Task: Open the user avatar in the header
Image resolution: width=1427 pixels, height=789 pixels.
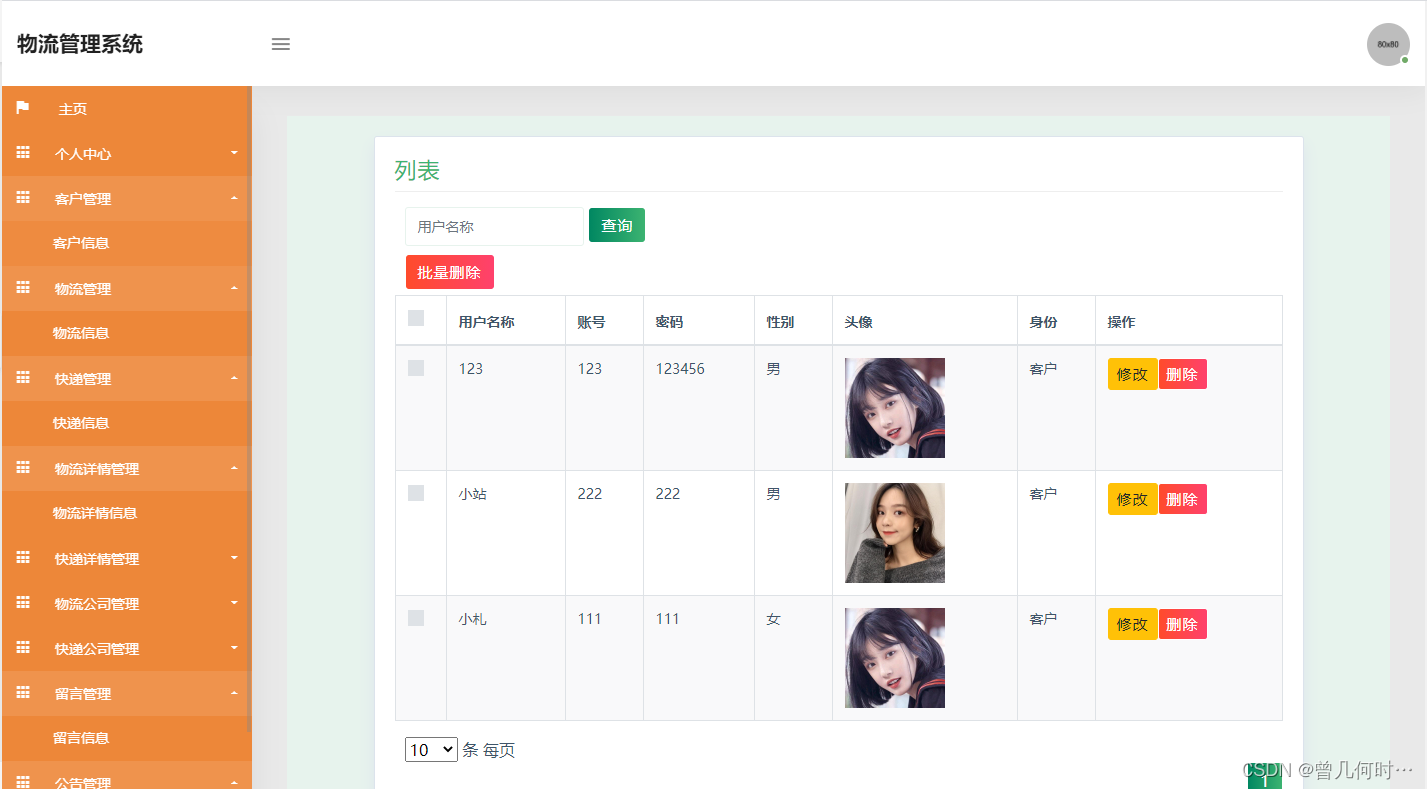Action: pyautogui.click(x=1388, y=44)
